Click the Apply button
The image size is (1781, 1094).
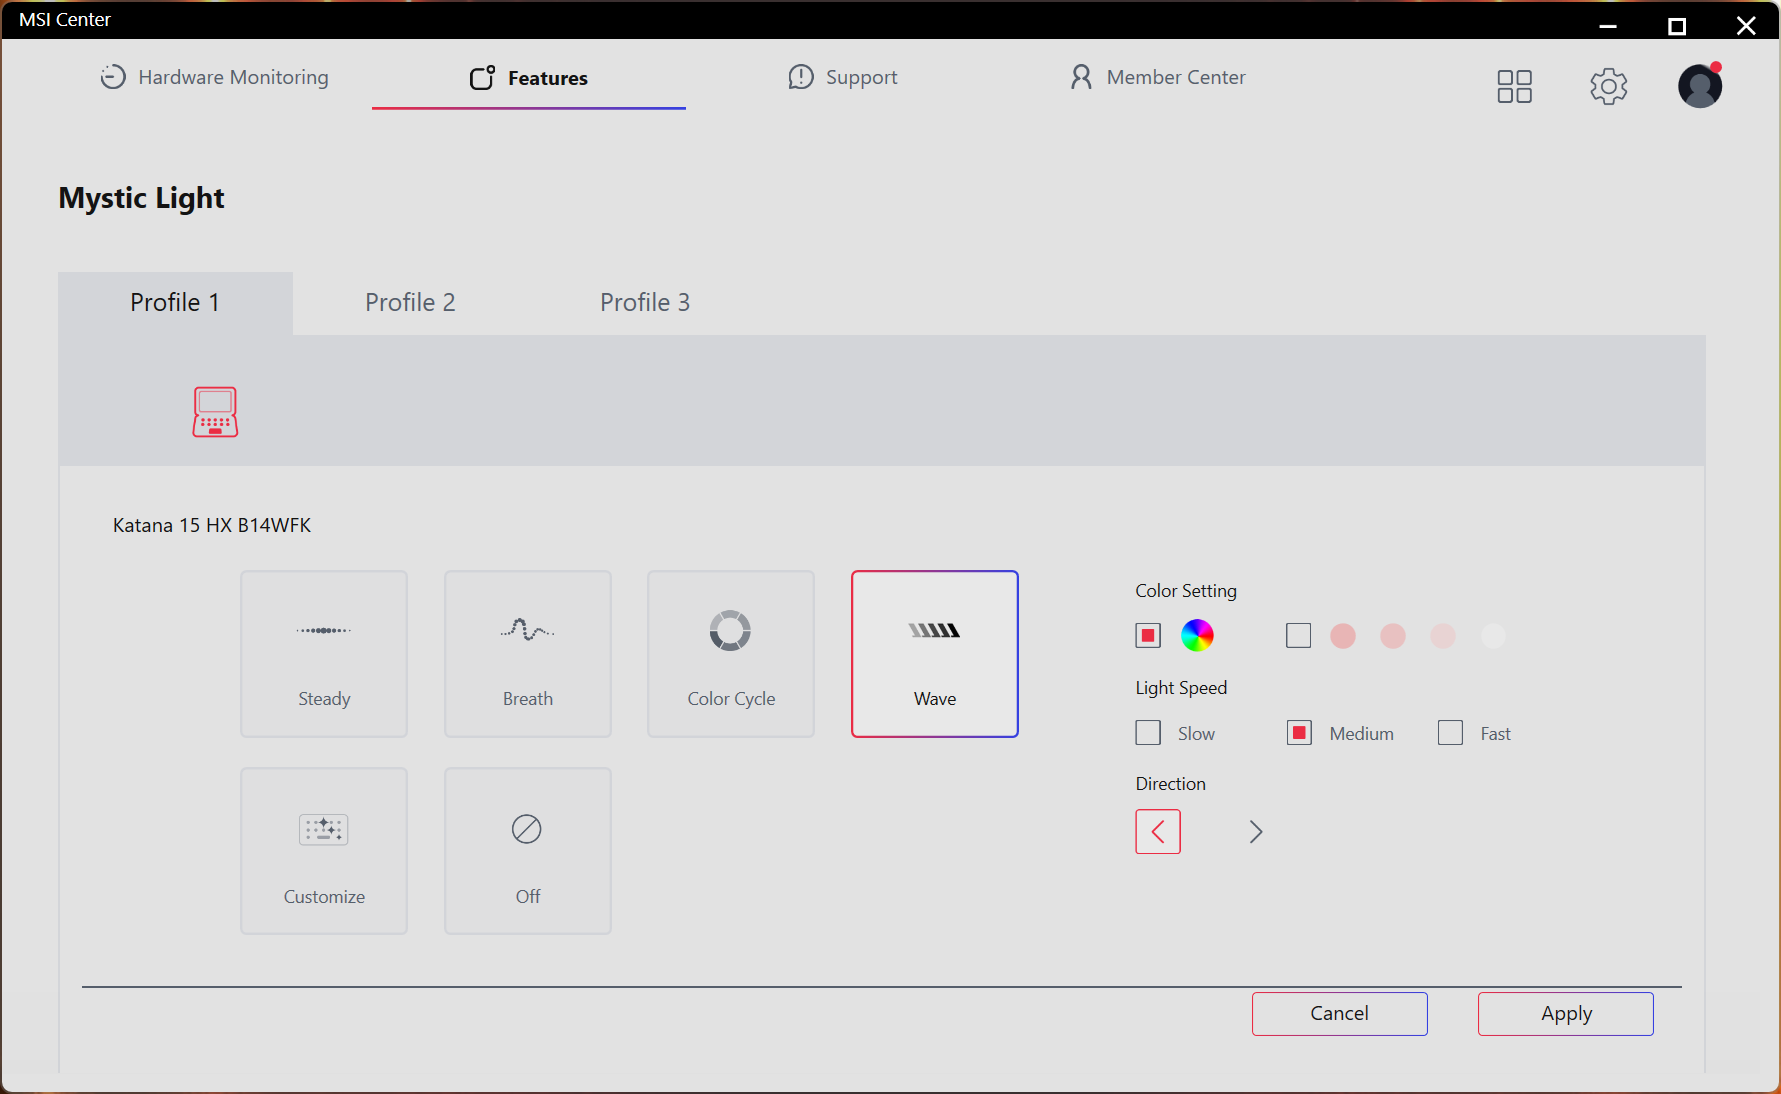pos(1565,1014)
